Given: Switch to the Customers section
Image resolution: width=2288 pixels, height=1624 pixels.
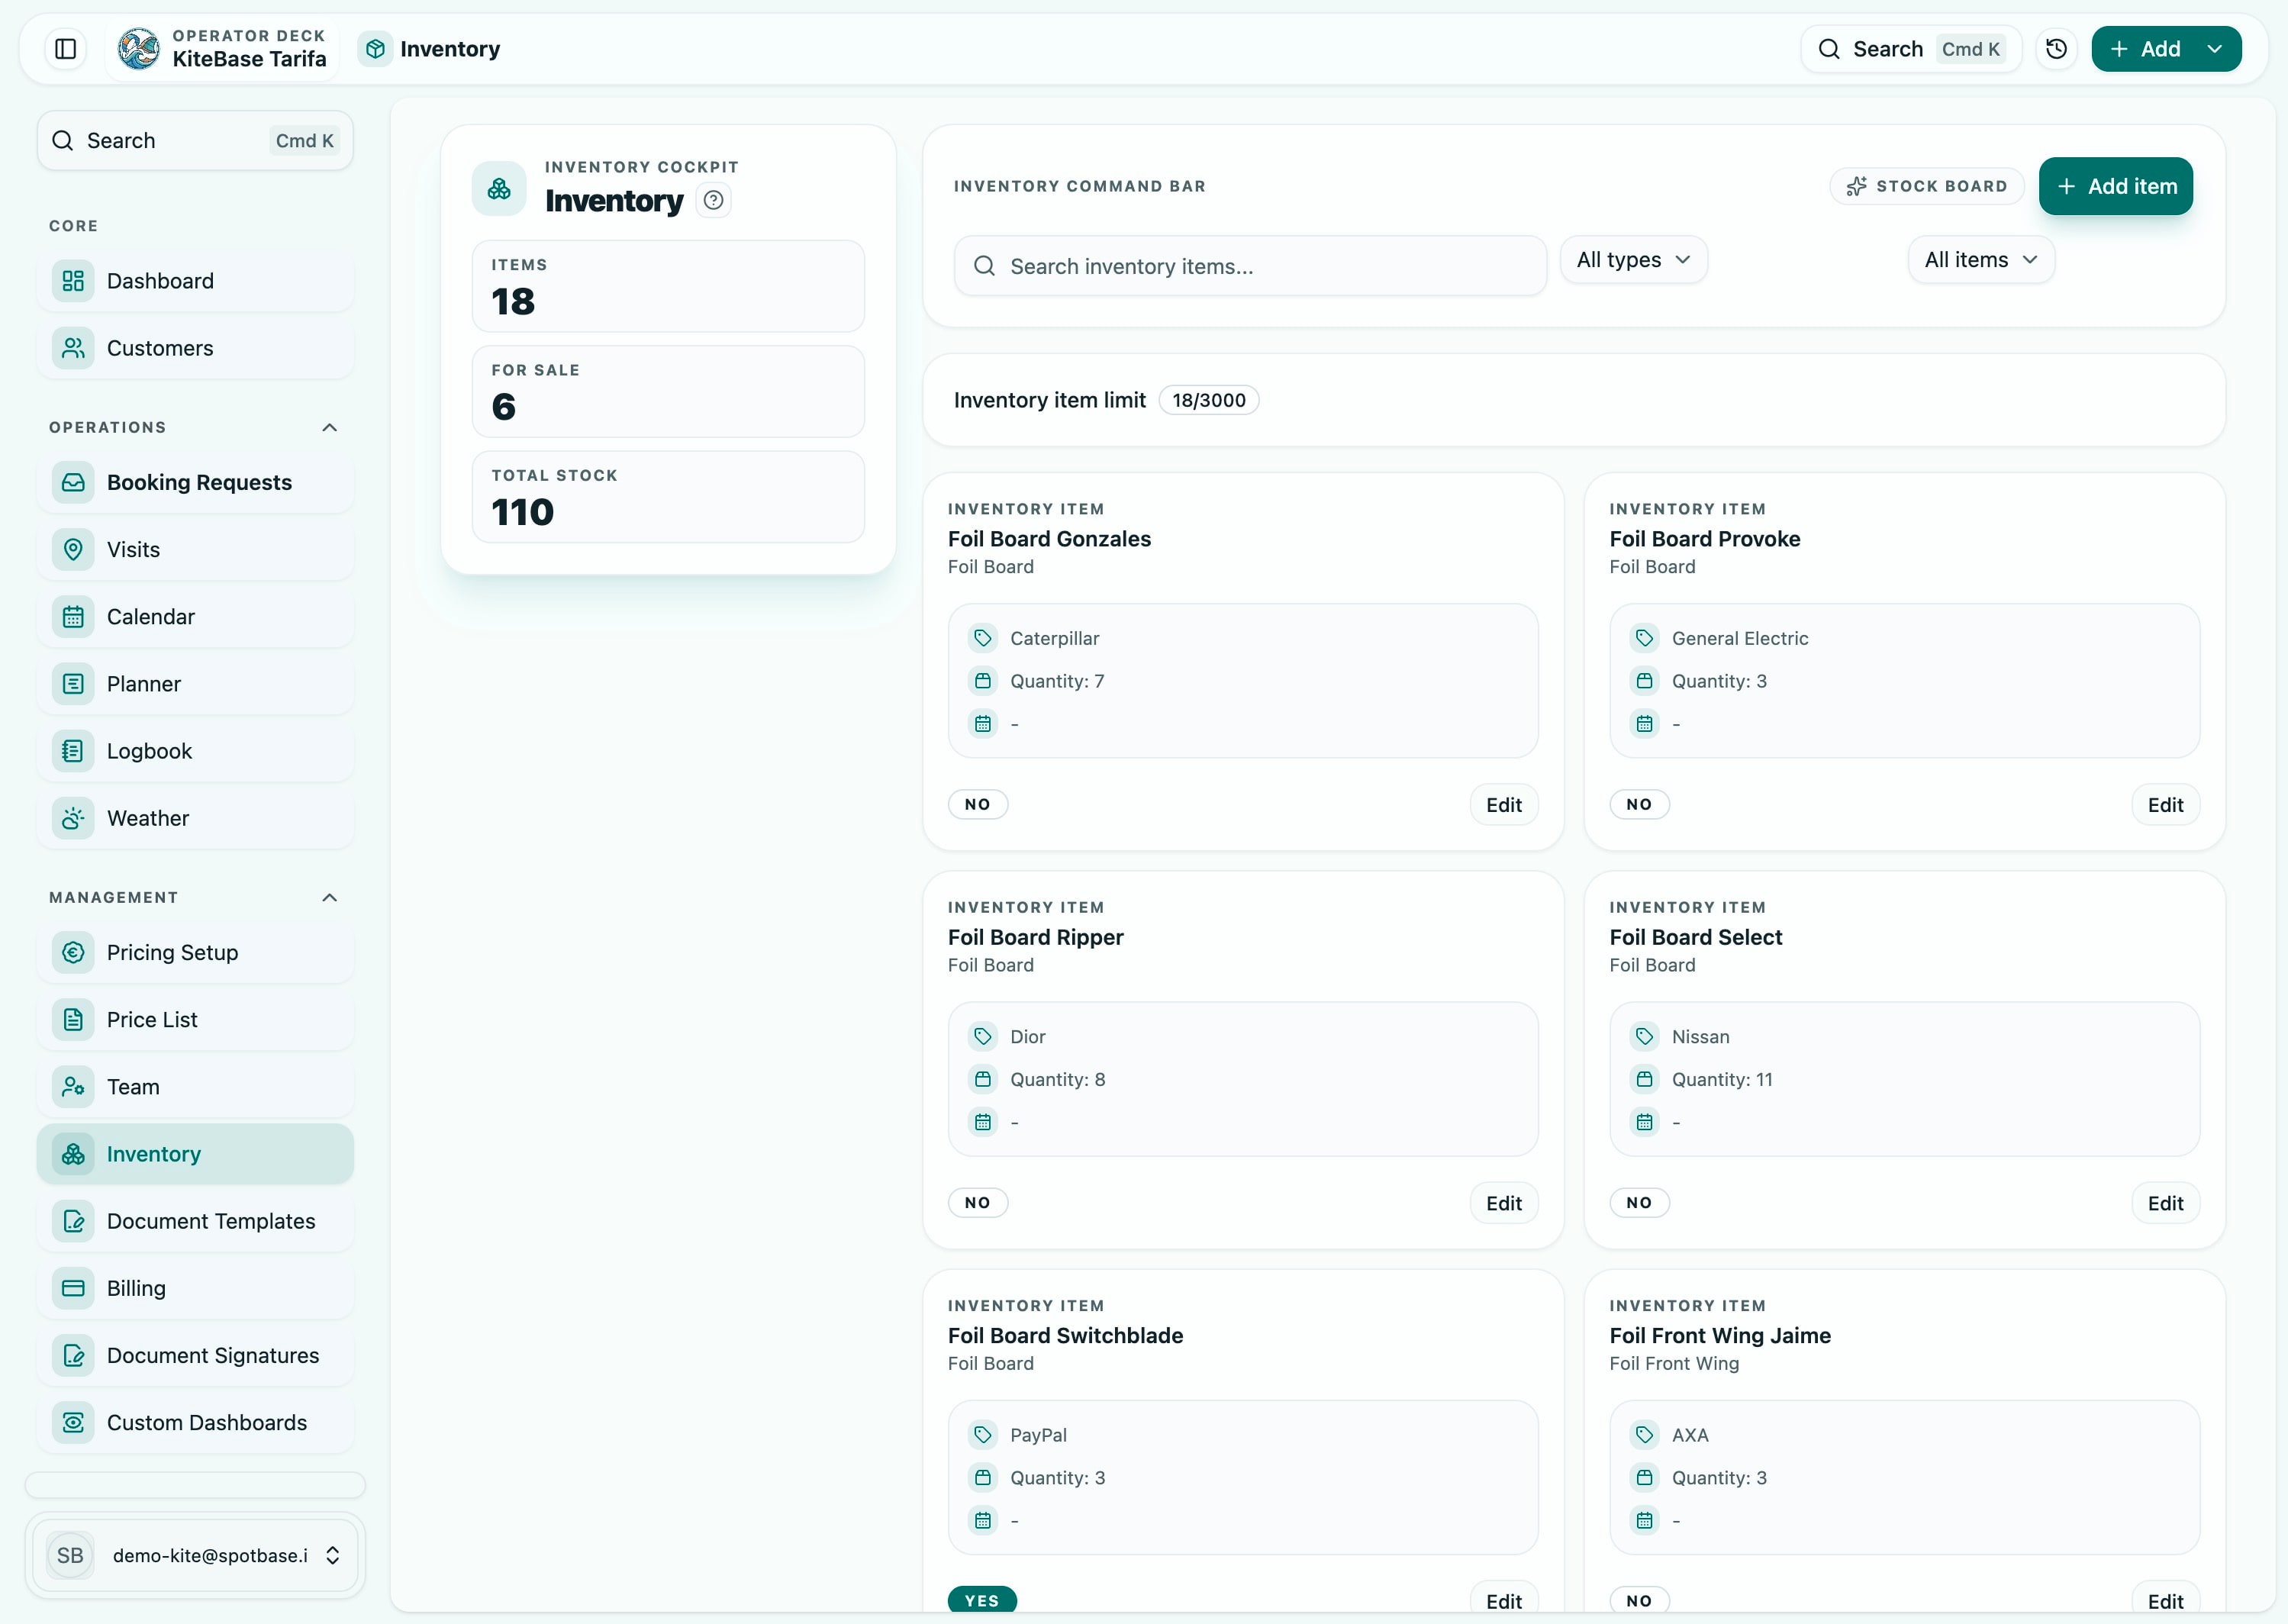Looking at the screenshot, I should (x=159, y=347).
